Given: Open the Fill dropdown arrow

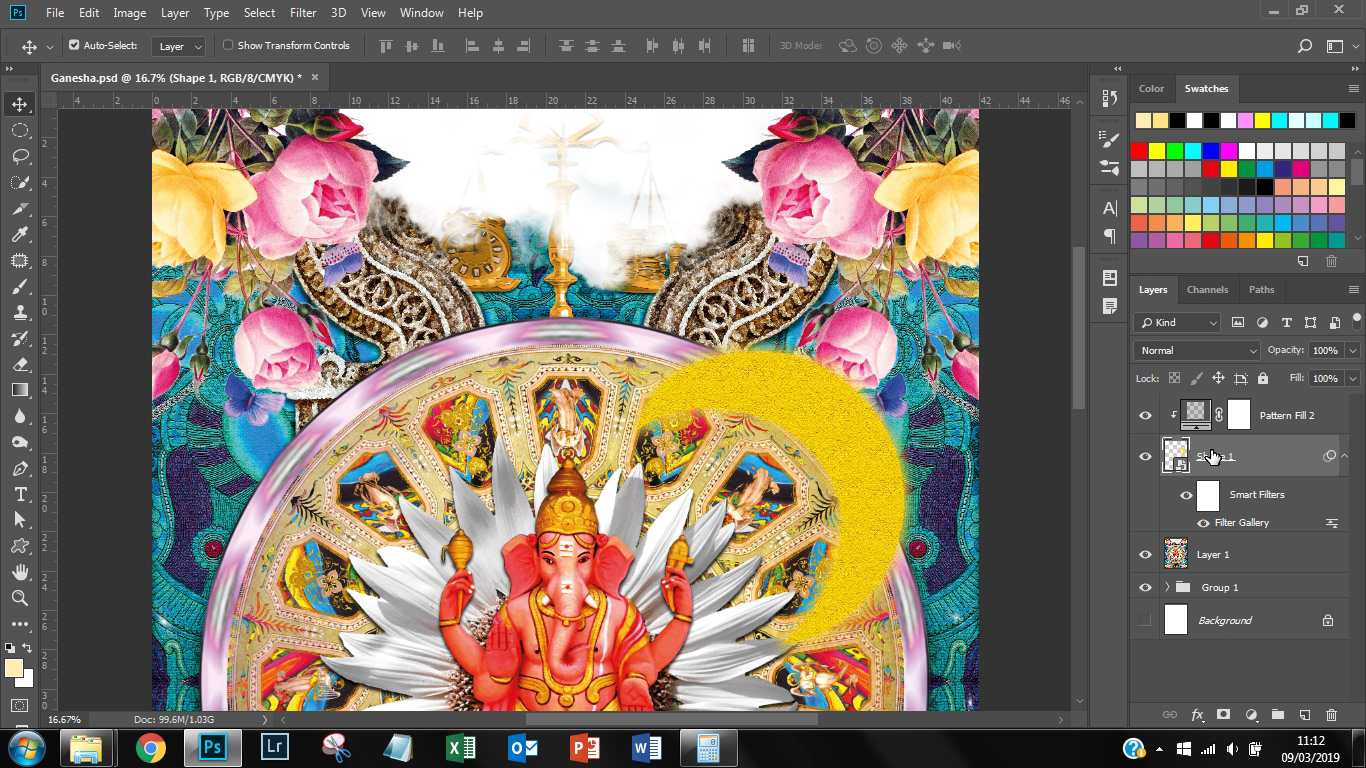Looking at the screenshot, I should point(1352,378).
